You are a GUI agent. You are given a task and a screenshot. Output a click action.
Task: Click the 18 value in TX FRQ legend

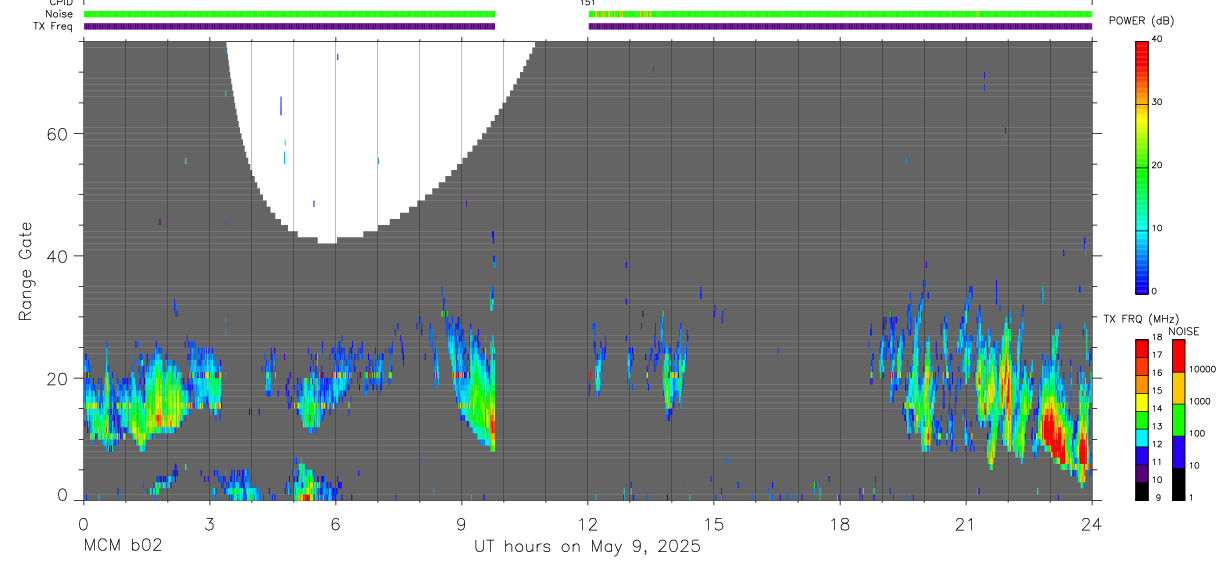[1157, 338]
